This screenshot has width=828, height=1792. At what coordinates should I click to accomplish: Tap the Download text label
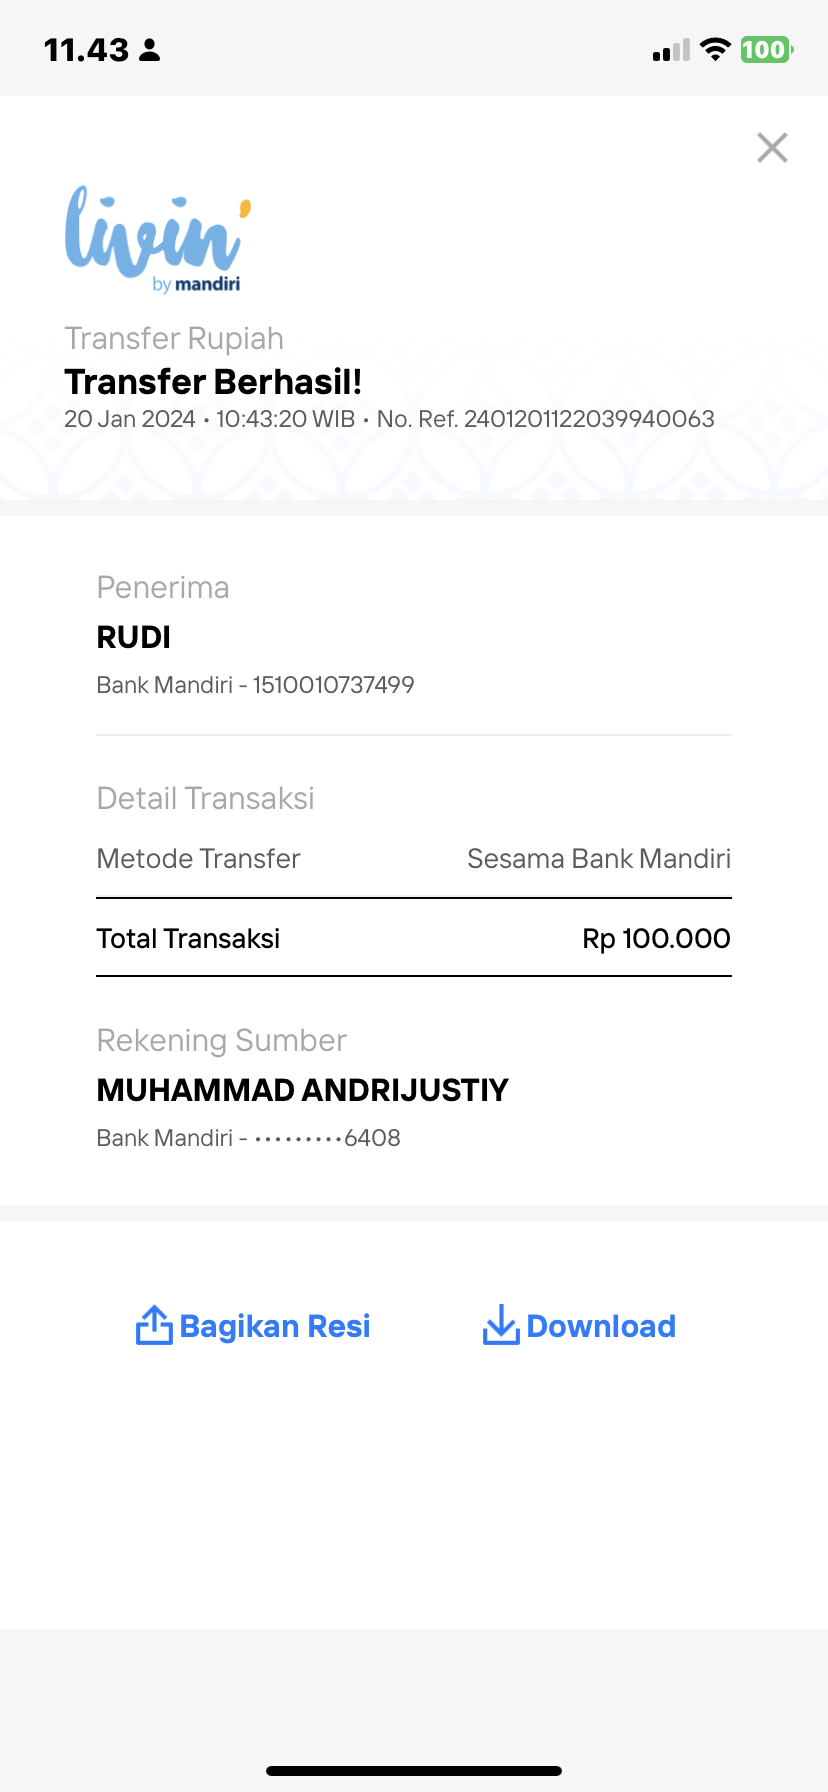(601, 1326)
